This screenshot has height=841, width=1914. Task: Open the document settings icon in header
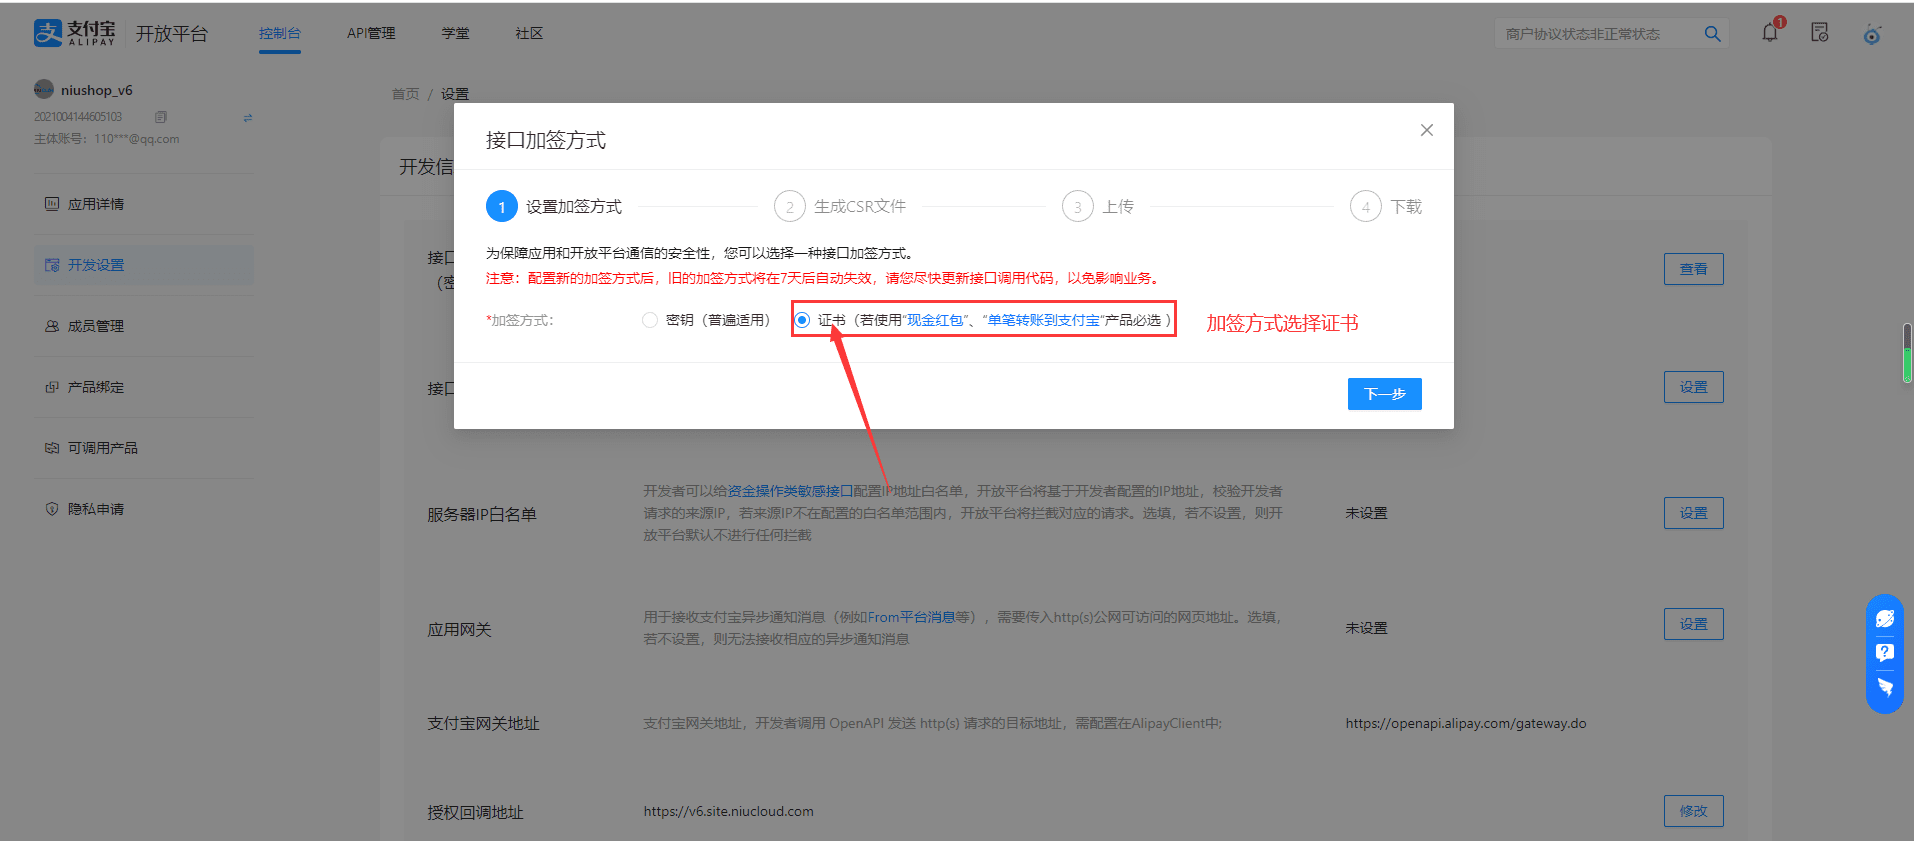pyautogui.click(x=1820, y=33)
